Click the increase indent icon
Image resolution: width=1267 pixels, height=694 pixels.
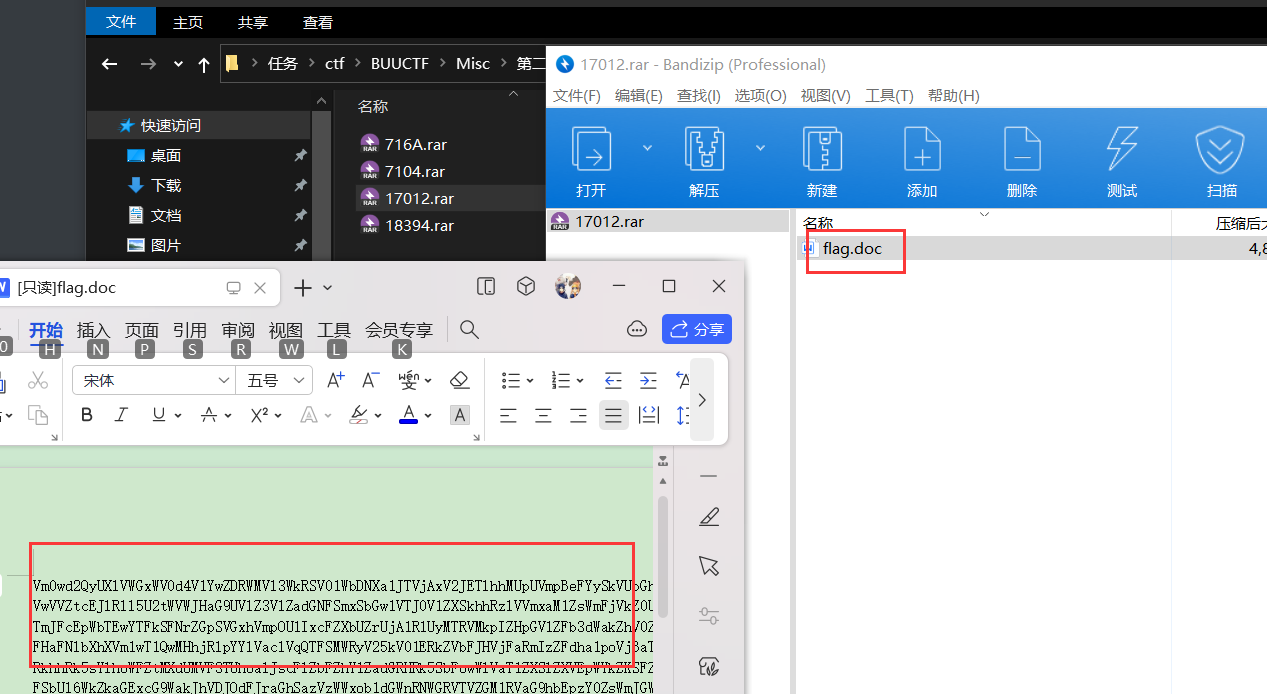[648, 380]
